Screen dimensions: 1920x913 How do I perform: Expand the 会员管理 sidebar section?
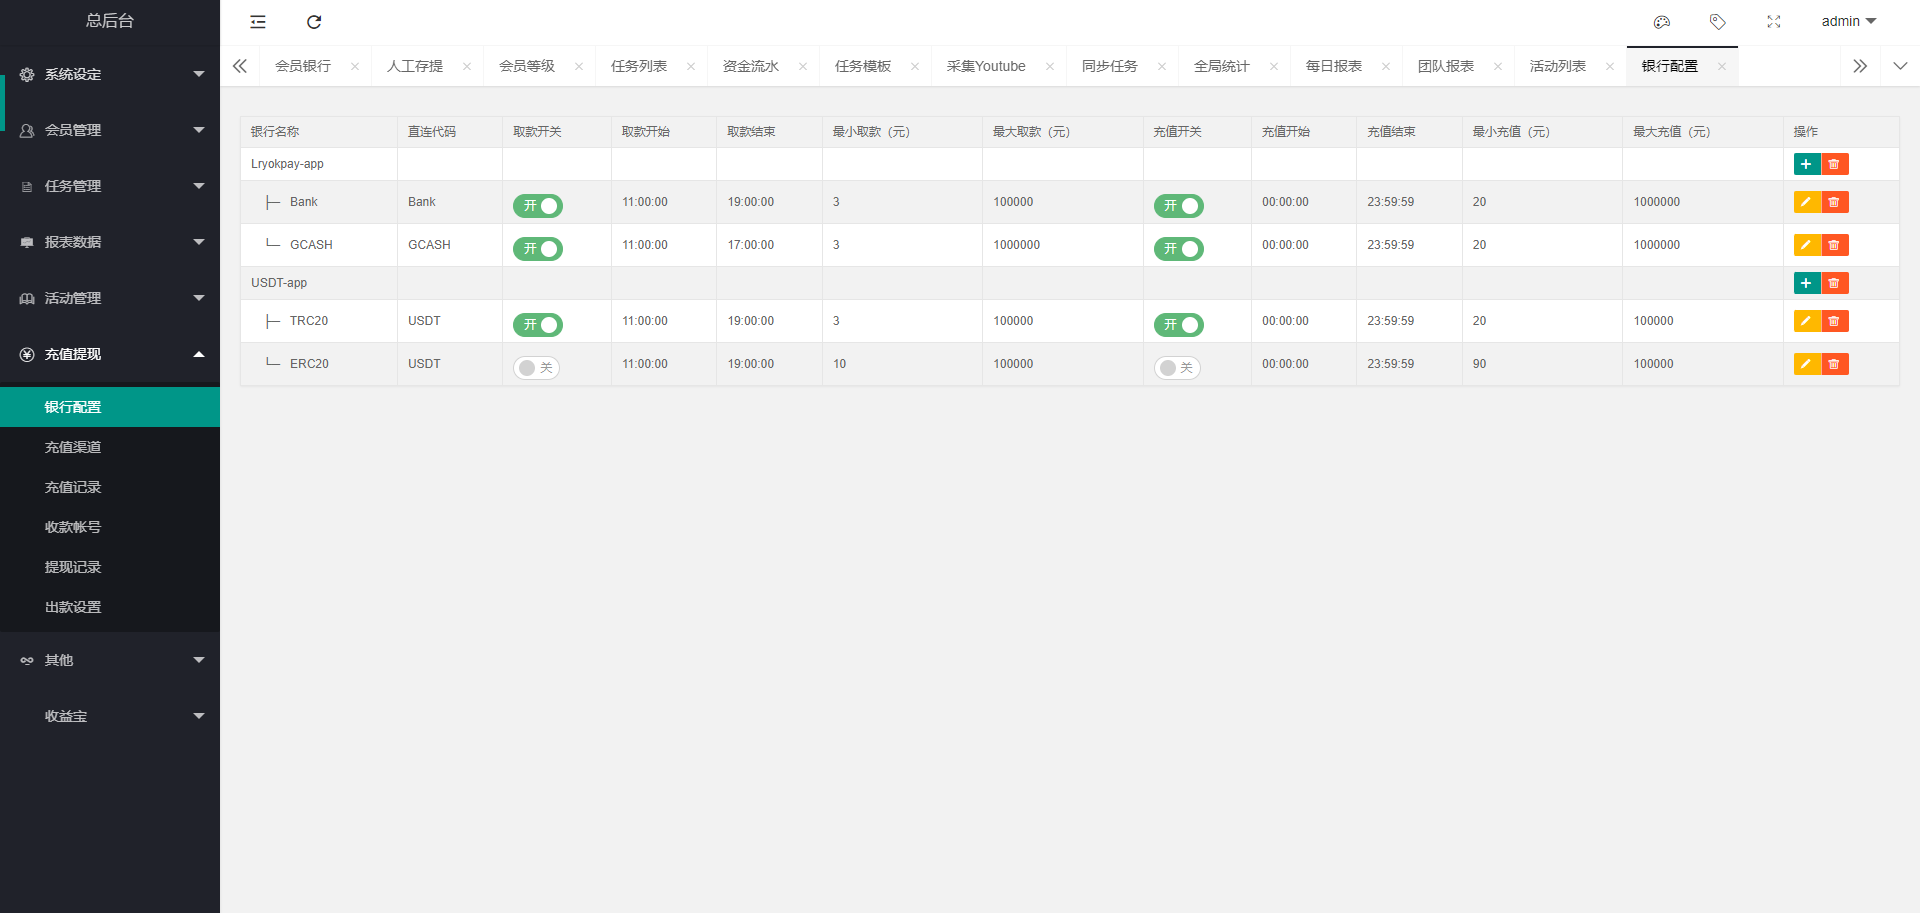pyautogui.click(x=110, y=130)
